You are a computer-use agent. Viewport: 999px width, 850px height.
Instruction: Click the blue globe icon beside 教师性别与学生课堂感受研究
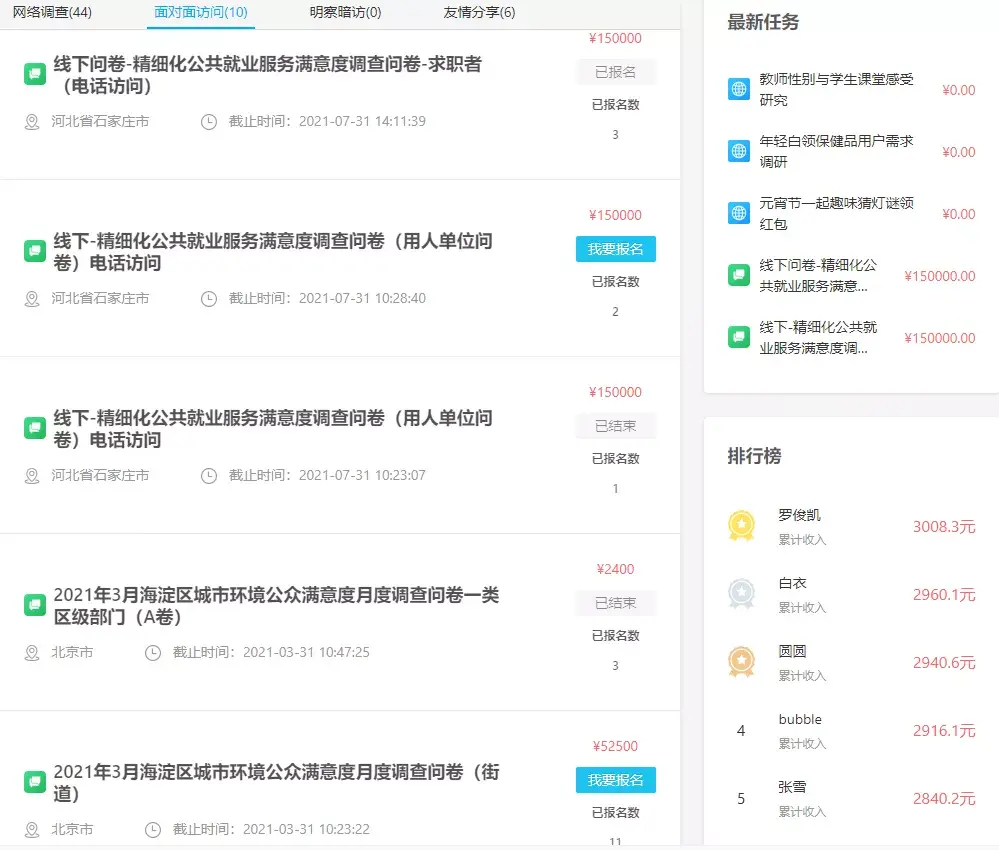[738, 89]
